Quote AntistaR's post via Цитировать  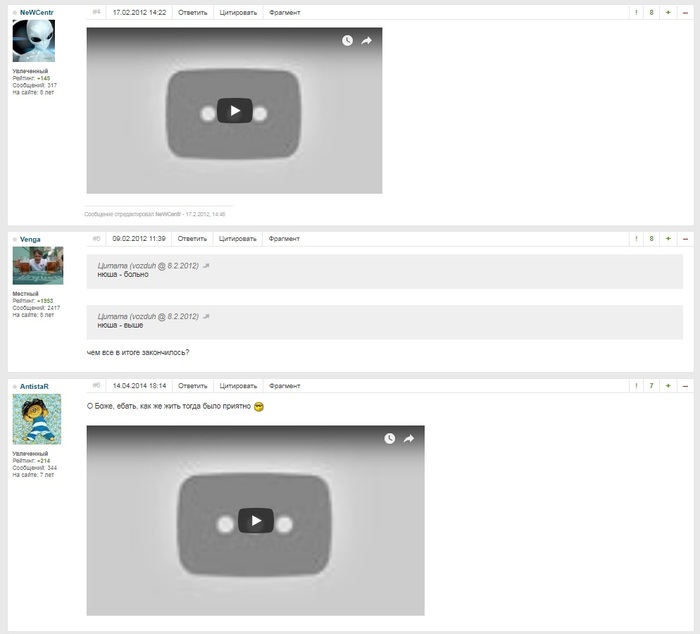click(238, 386)
